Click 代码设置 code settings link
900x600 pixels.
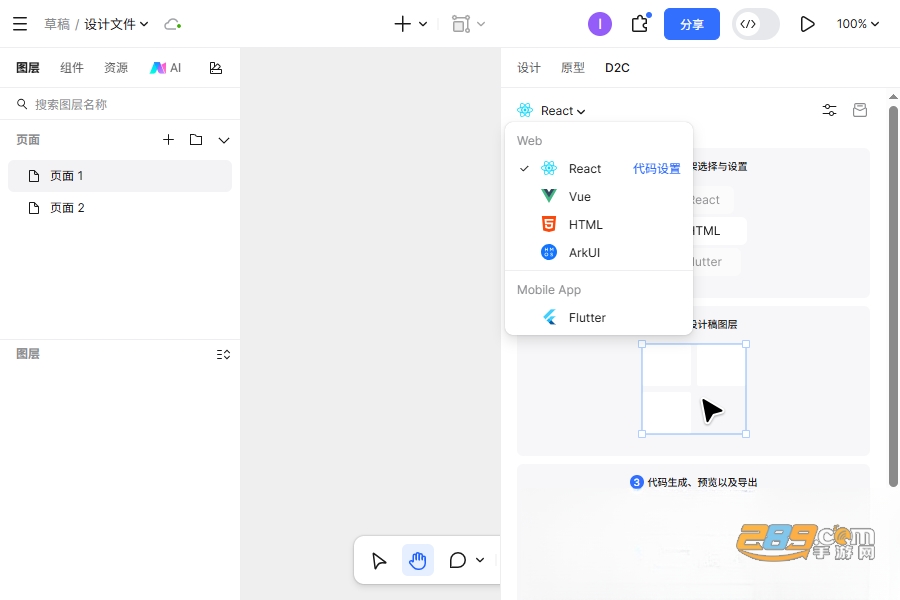657,168
